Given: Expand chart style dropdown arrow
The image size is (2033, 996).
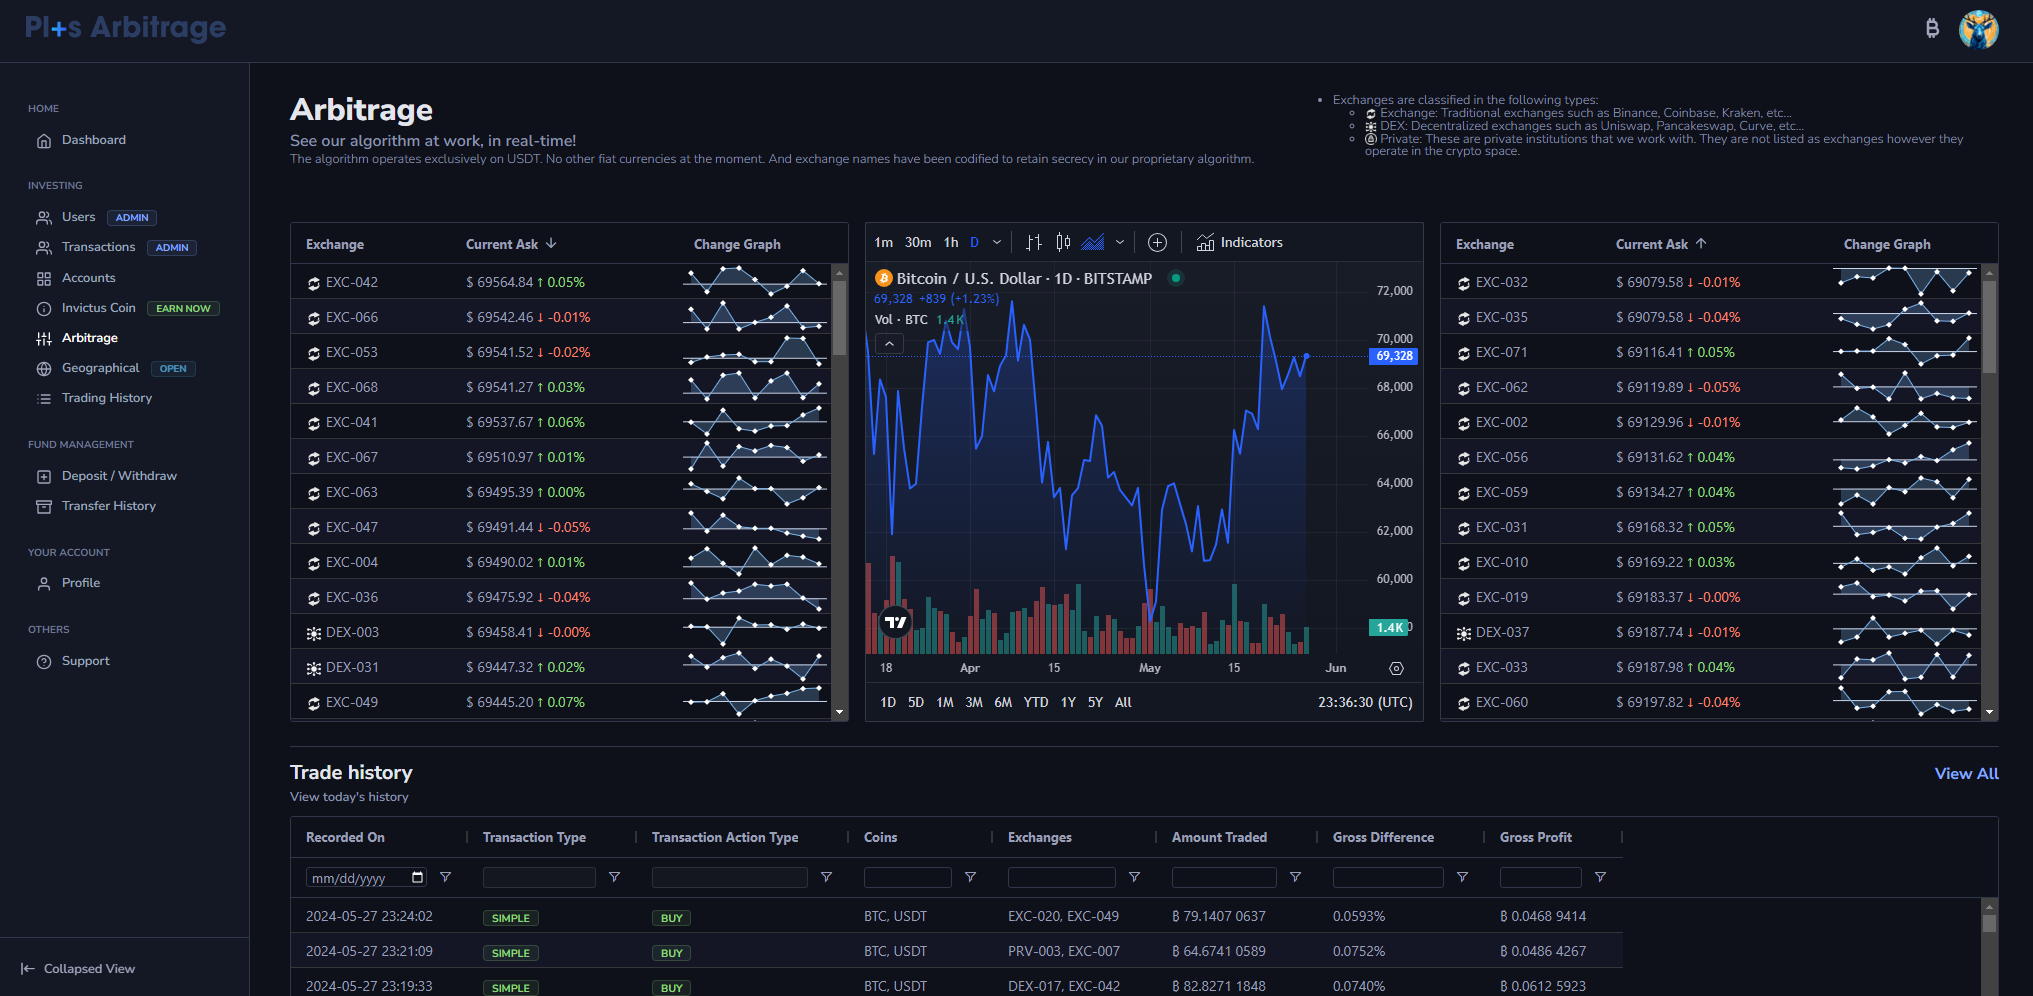Looking at the screenshot, I should [1120, 242].
